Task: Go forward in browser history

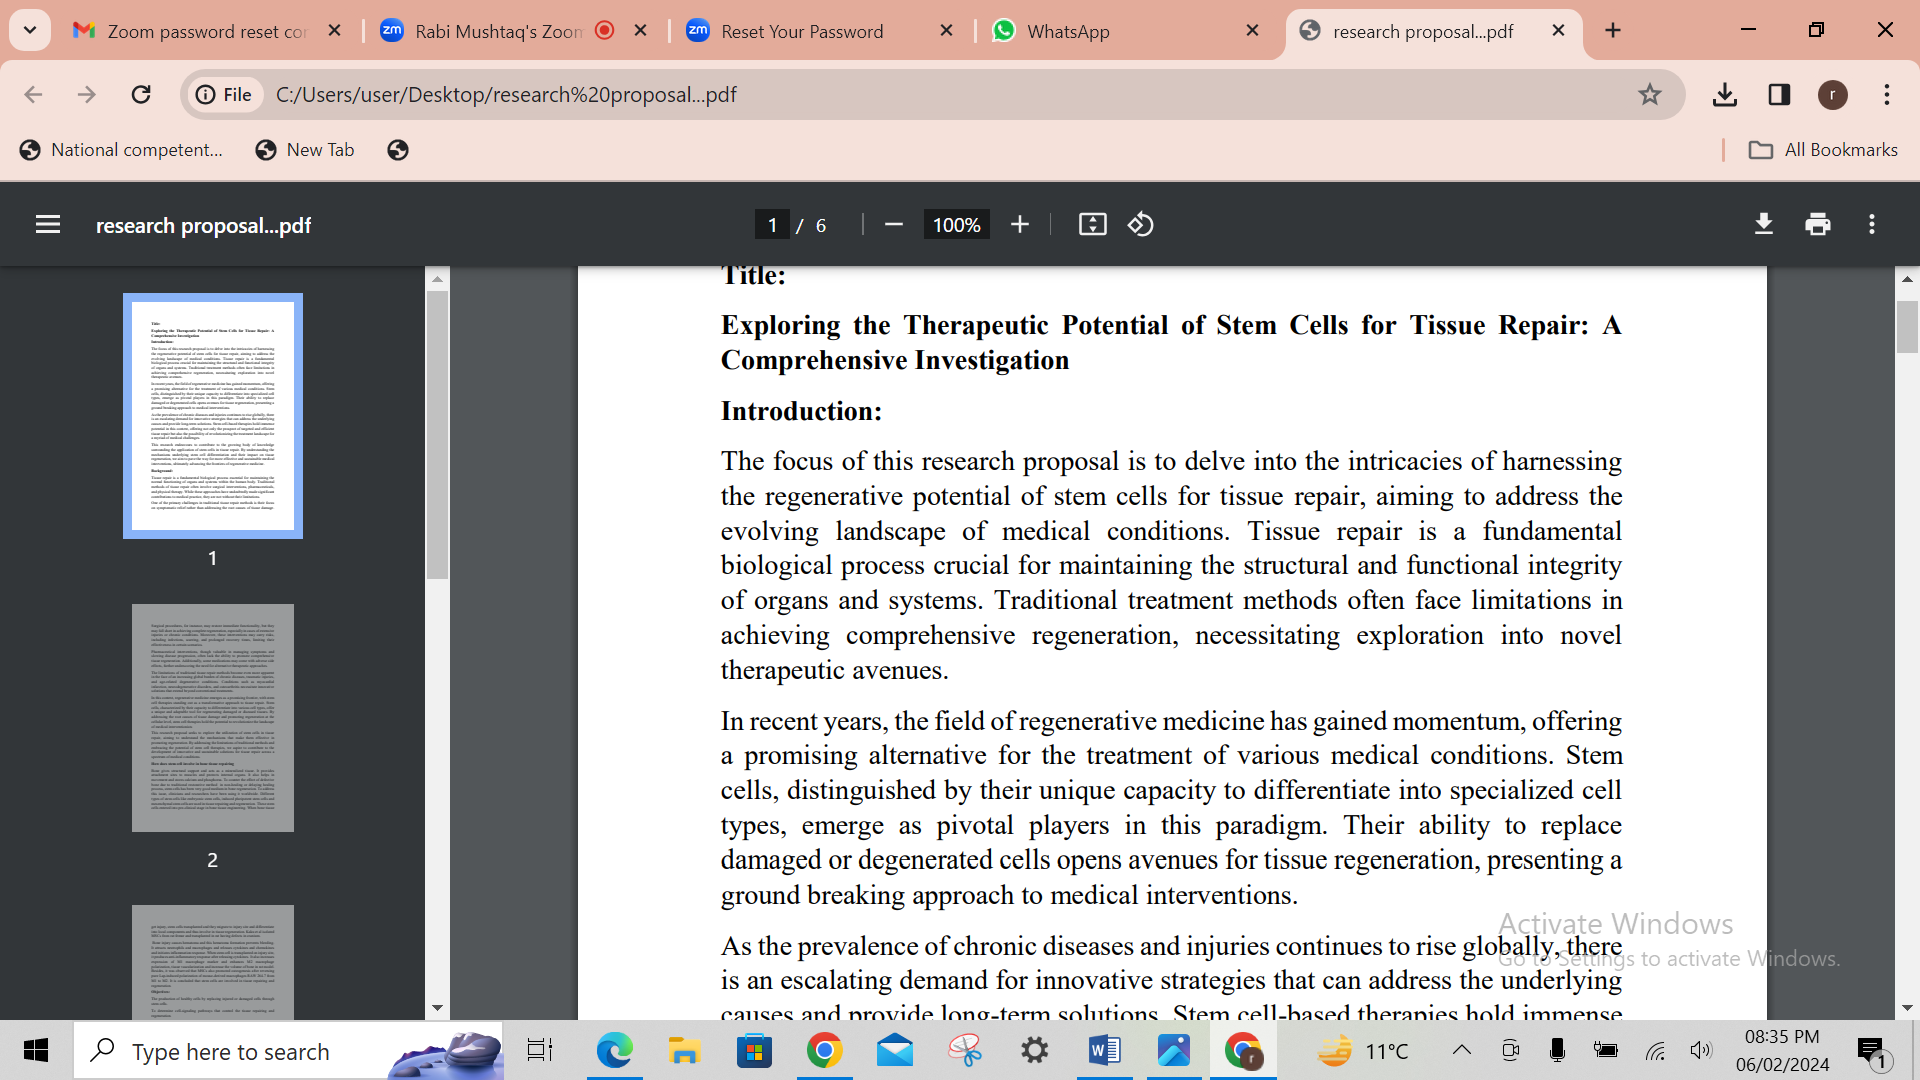Action: (x=87, y=94)
